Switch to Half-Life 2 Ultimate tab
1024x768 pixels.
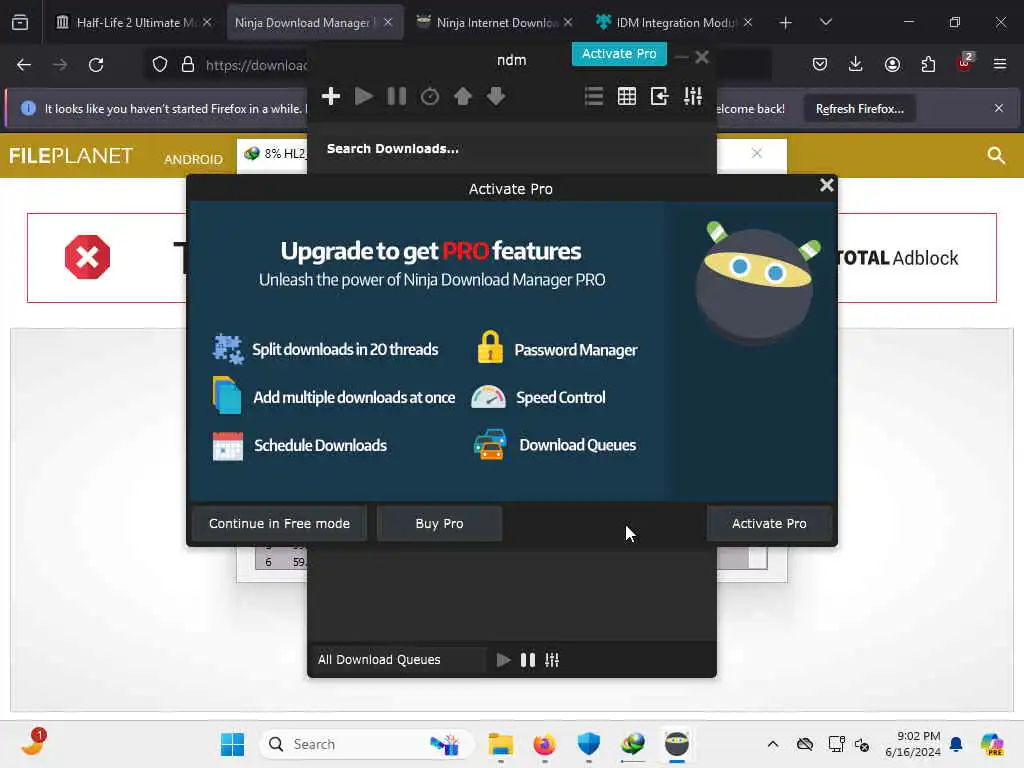[133, 22]
